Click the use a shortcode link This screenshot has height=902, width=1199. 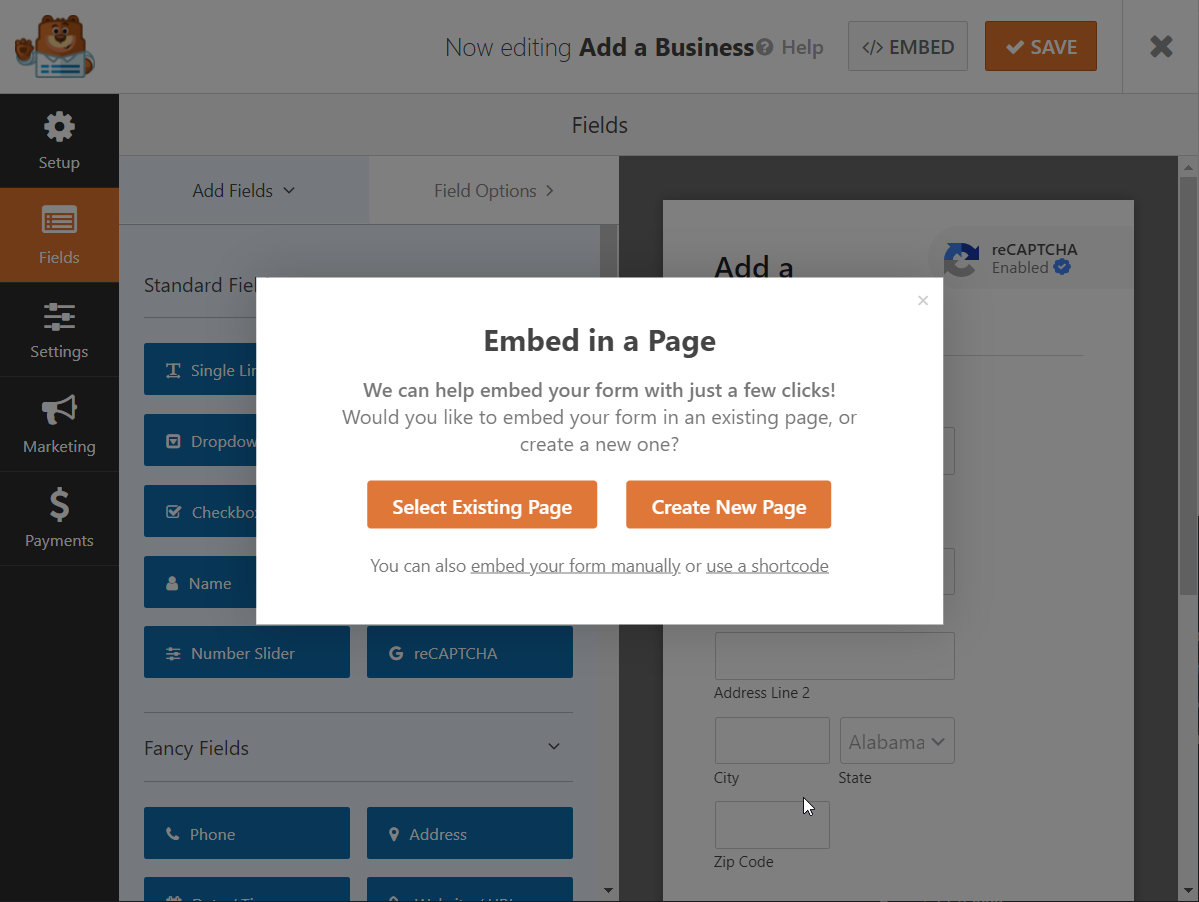pyautogui.click(x=767, y=565)
